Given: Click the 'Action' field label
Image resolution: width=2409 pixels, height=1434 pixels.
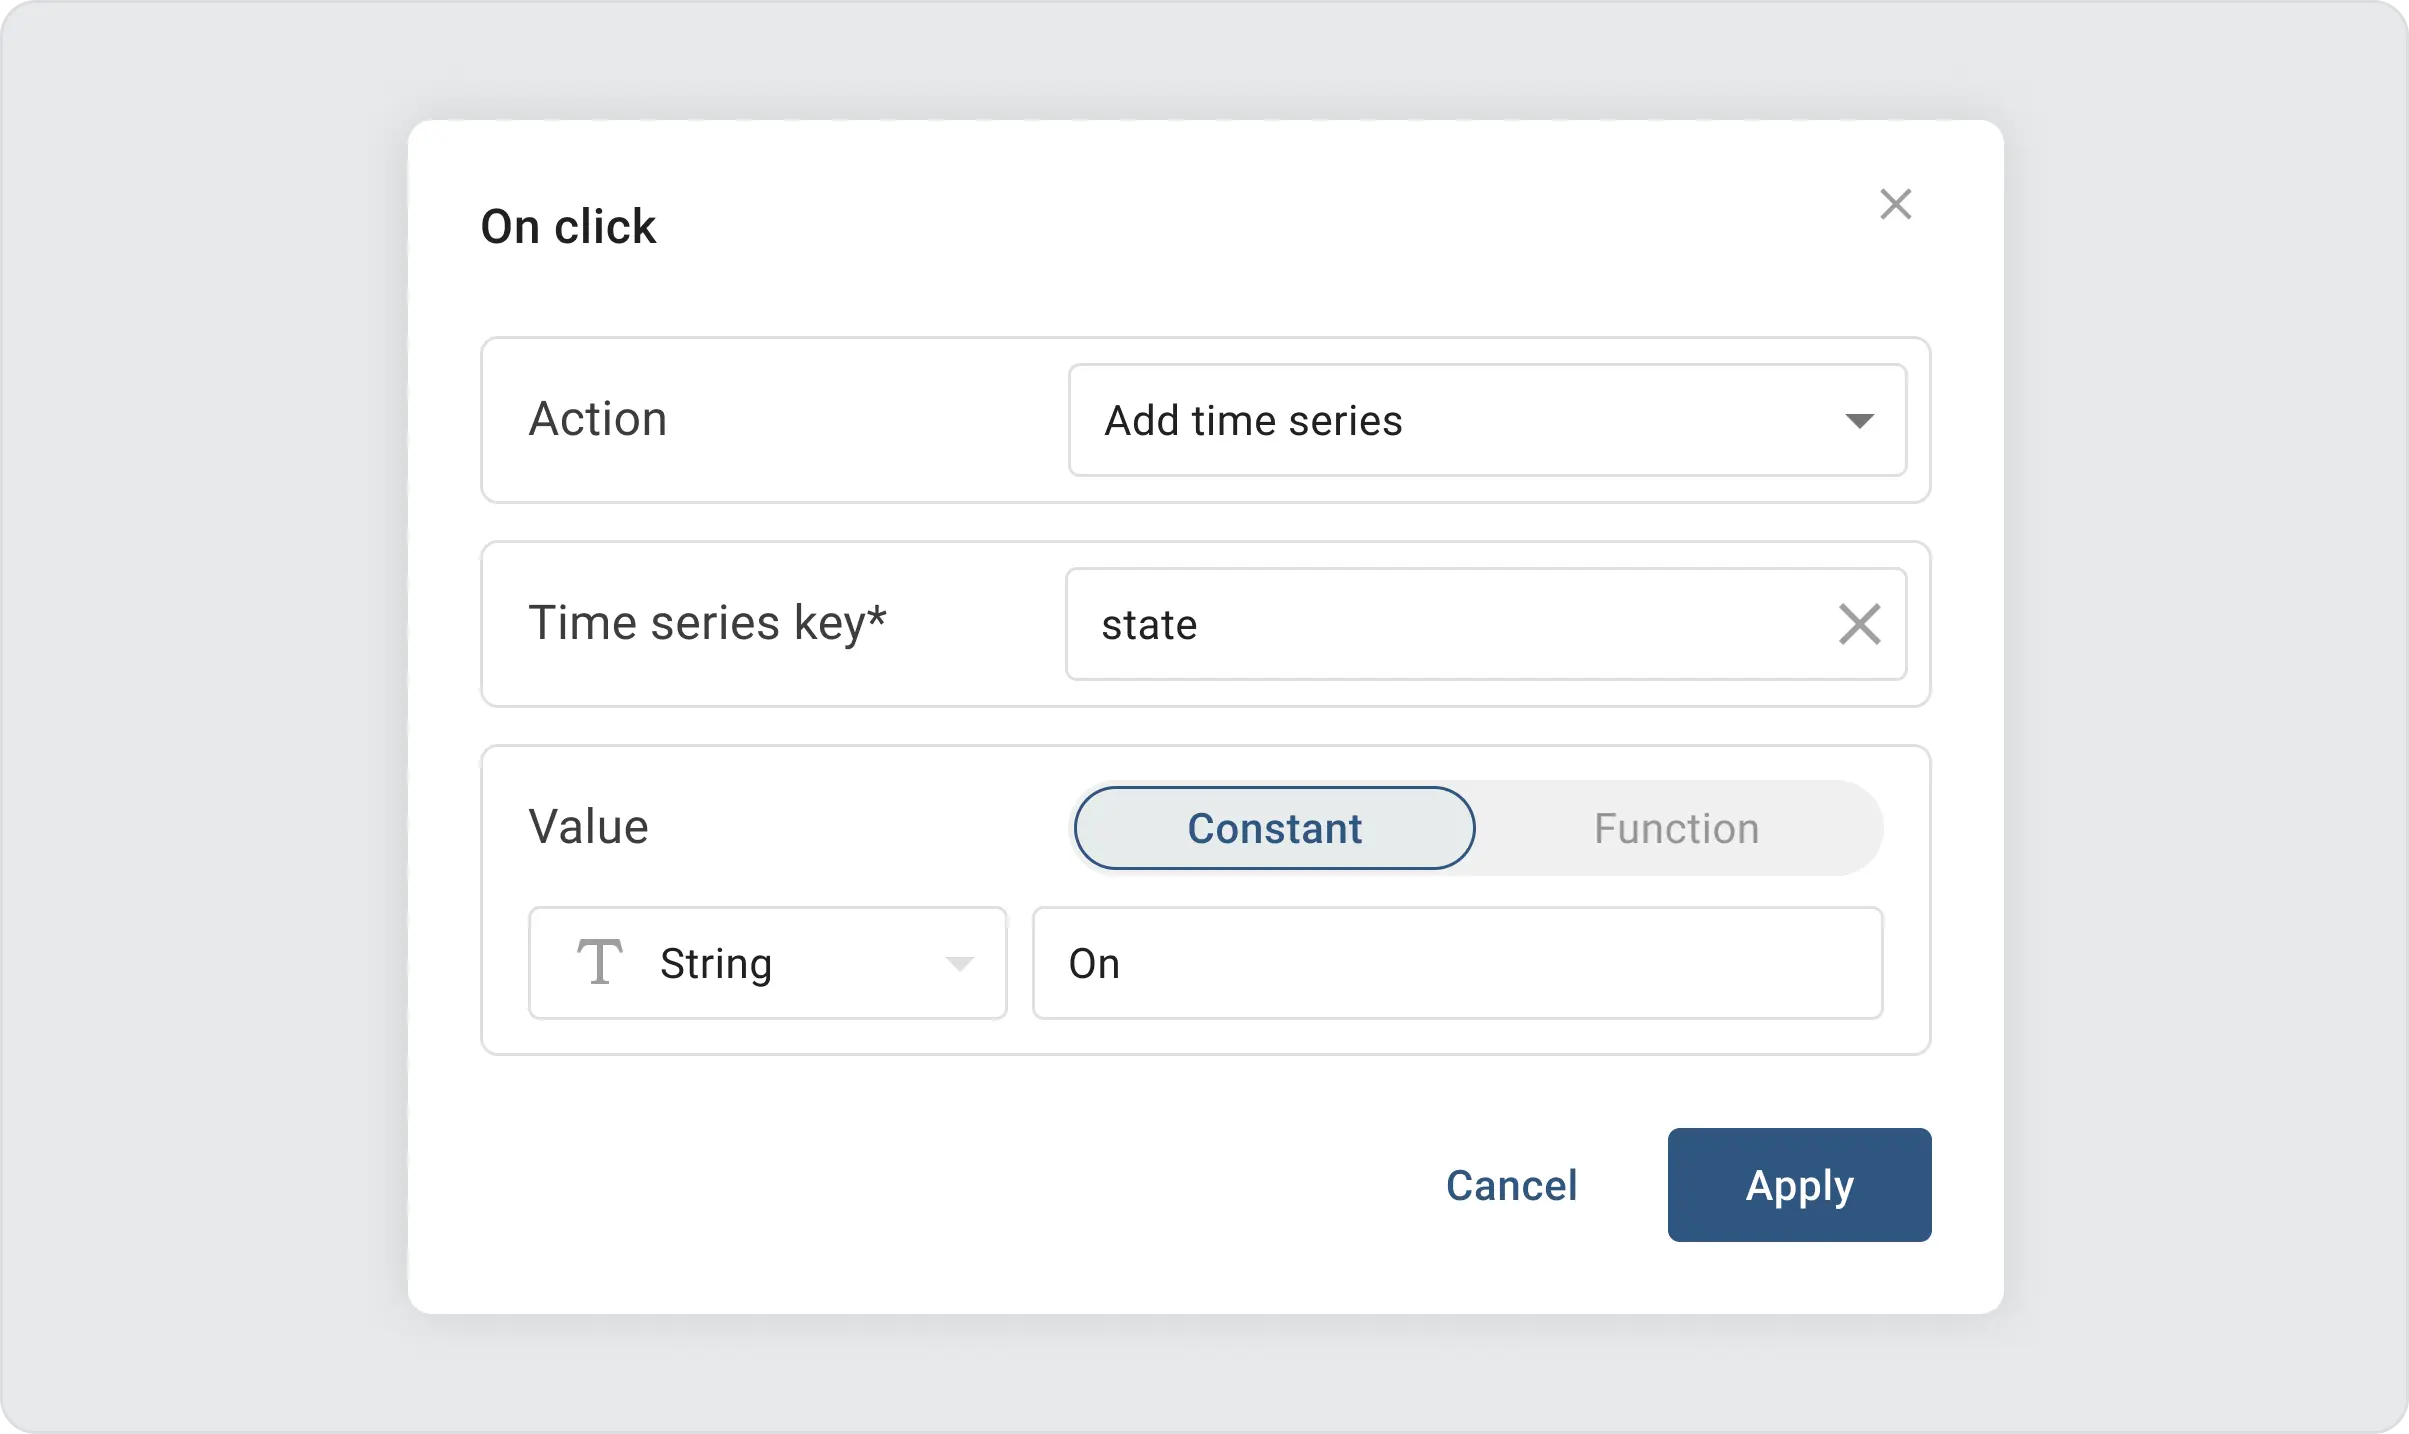Looking at the screenshot, I should 597,419.
